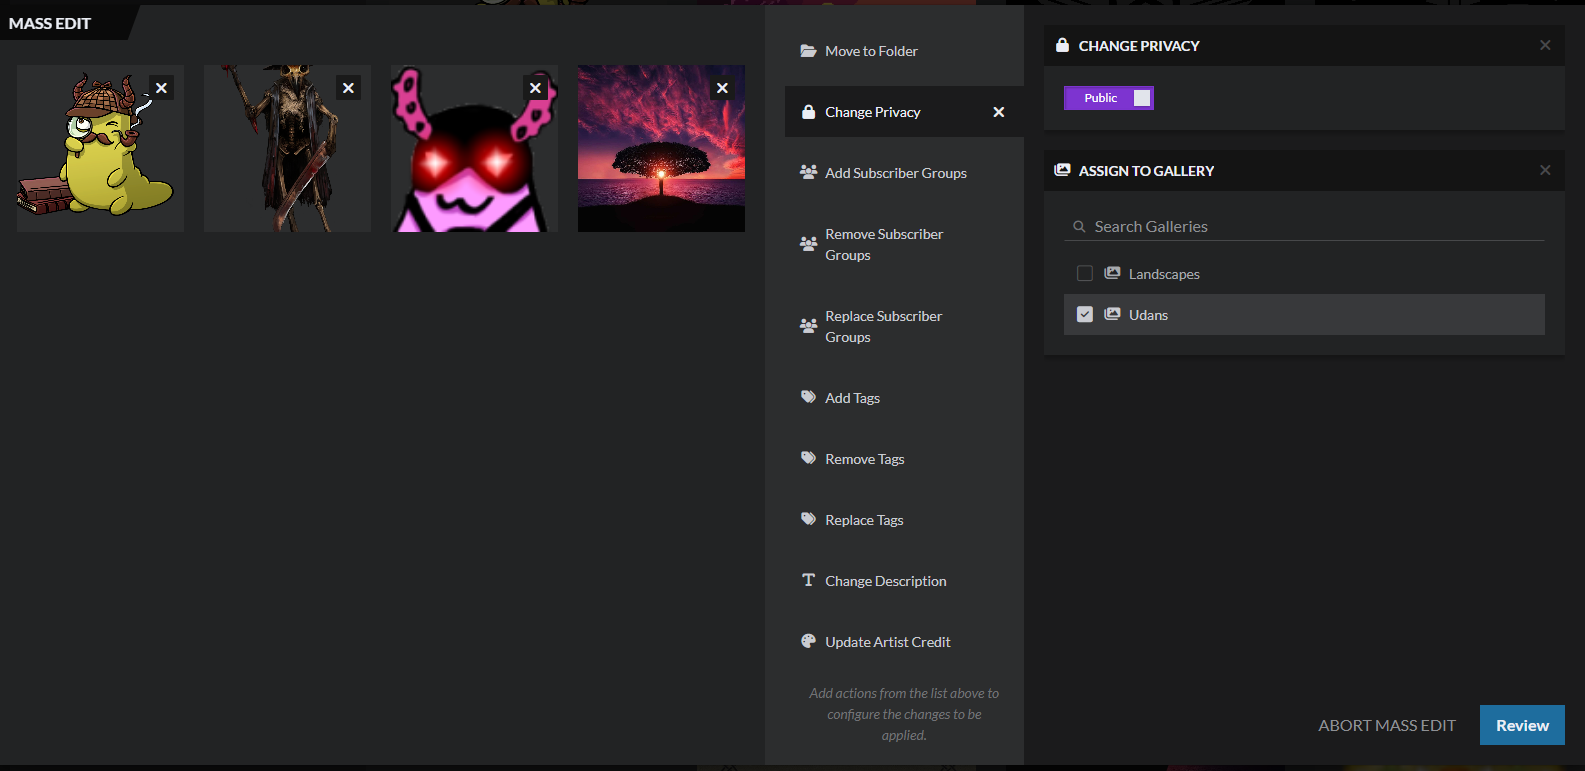Focus the Search Galleries field
The height and width of the screenshot is (771, 1585).
click(x=1304, y=227)
